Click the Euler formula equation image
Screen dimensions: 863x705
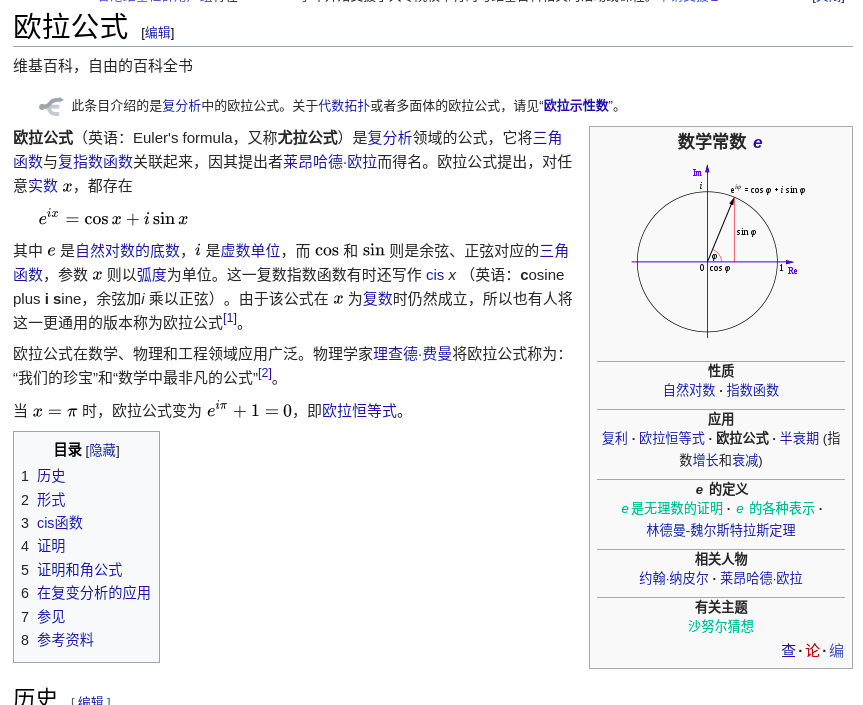pyautogui.click(x=113, y=218)
